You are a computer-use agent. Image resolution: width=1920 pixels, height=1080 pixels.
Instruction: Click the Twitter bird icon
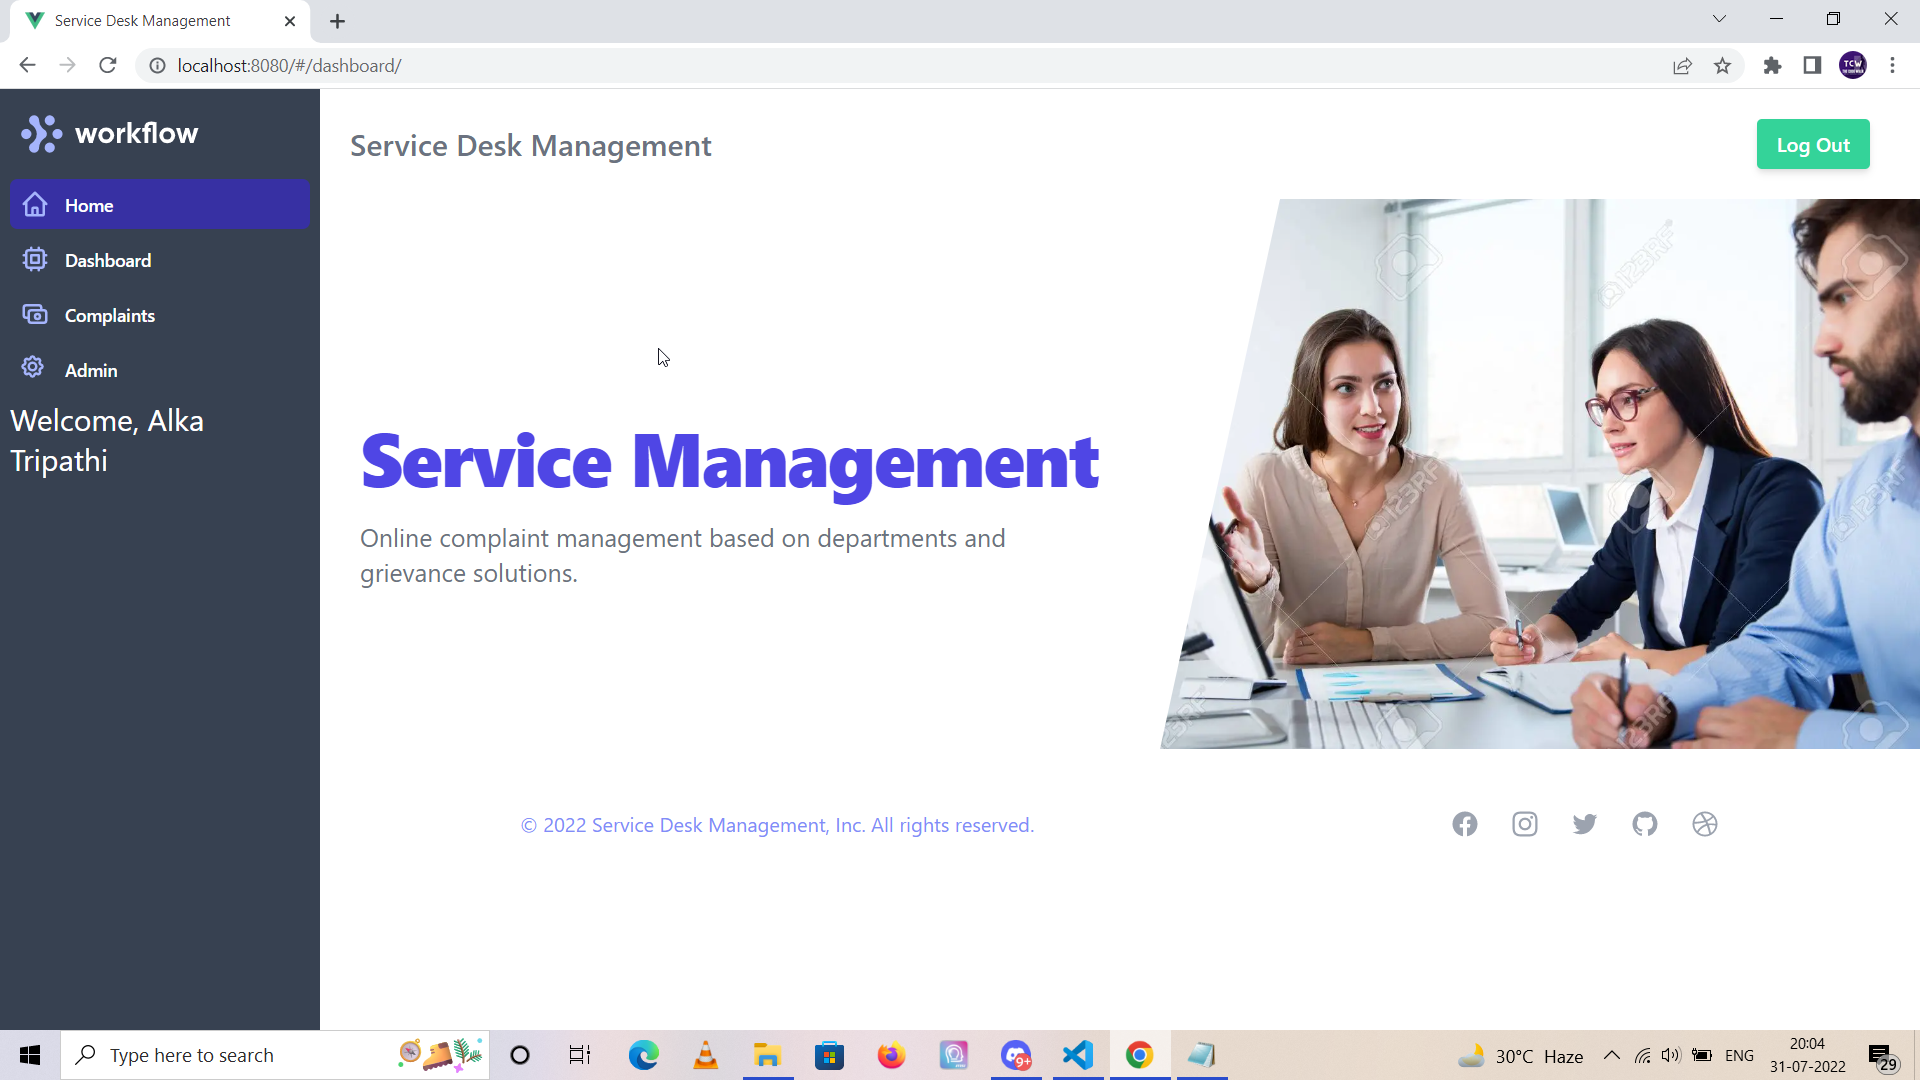(x=1585, y=824)
